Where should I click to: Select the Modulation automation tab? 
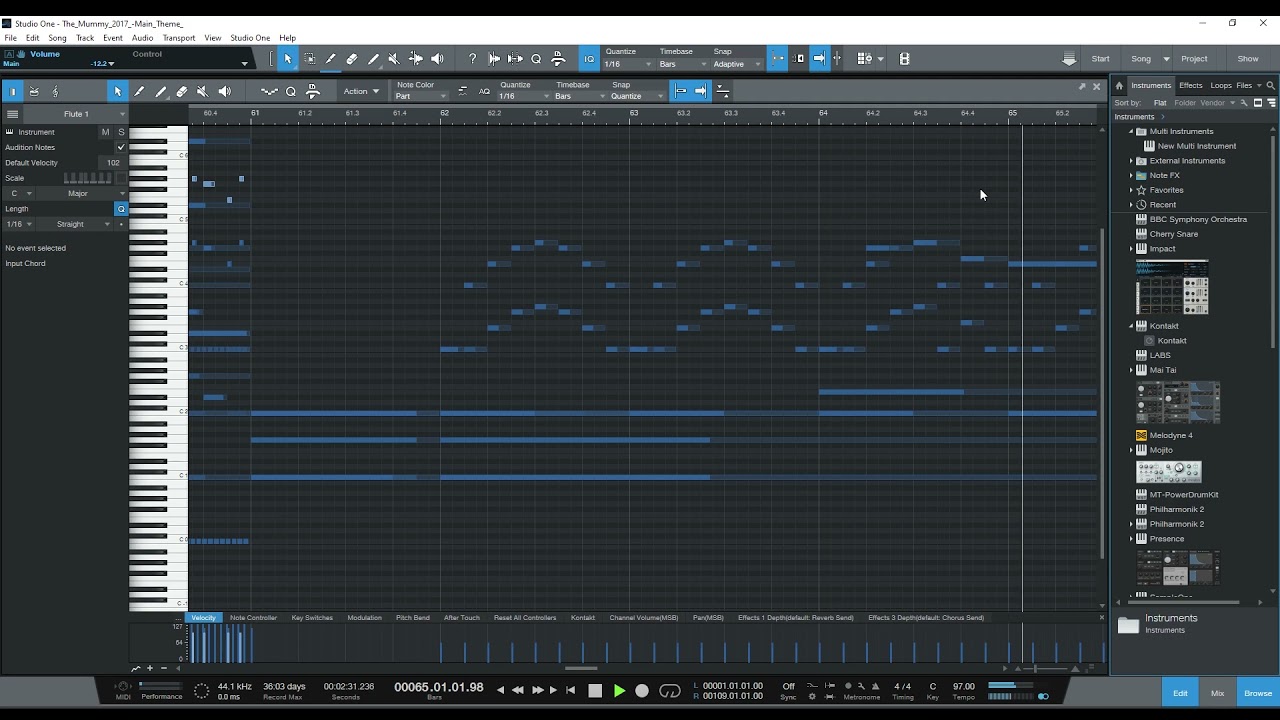(364, 618)
